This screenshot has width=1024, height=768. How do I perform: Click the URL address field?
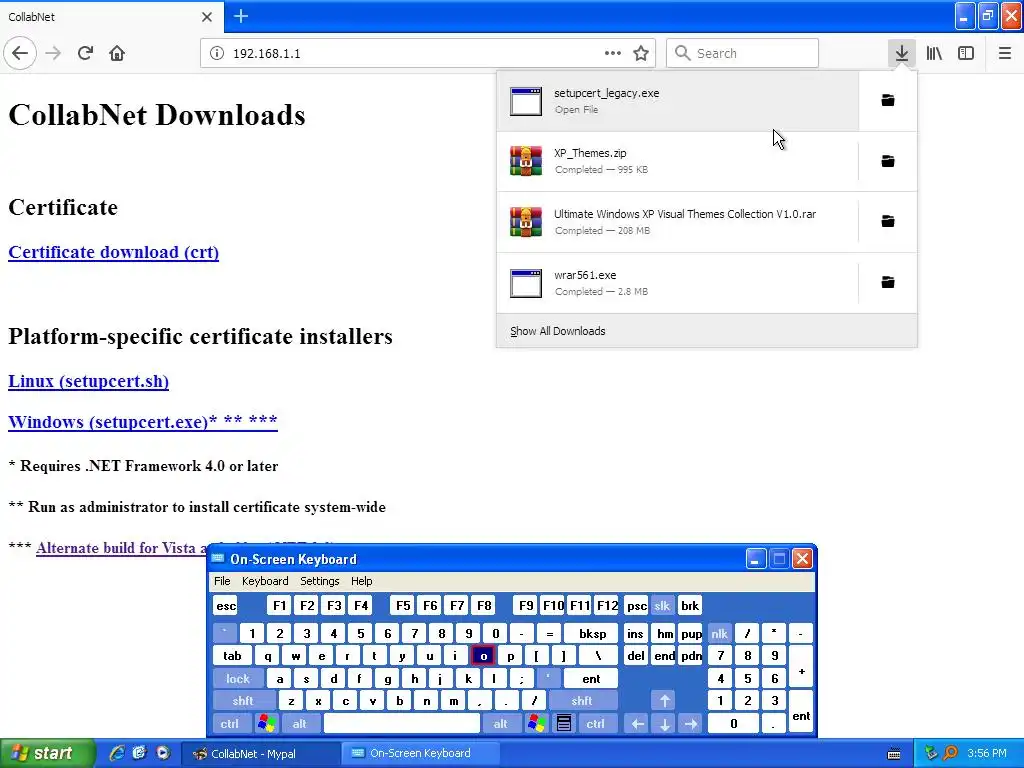[428, 53]
